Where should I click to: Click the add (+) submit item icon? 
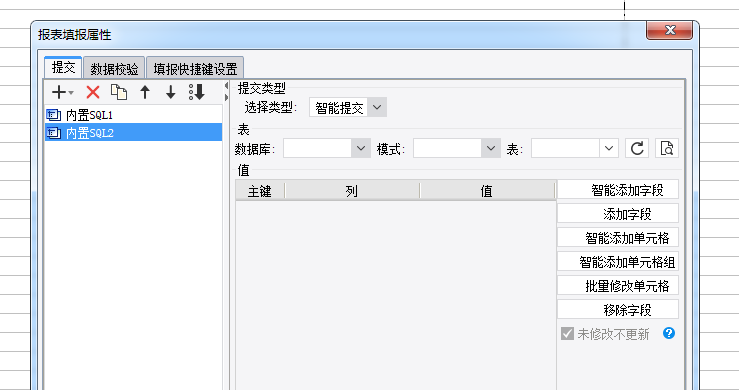(x=58, y=92)
